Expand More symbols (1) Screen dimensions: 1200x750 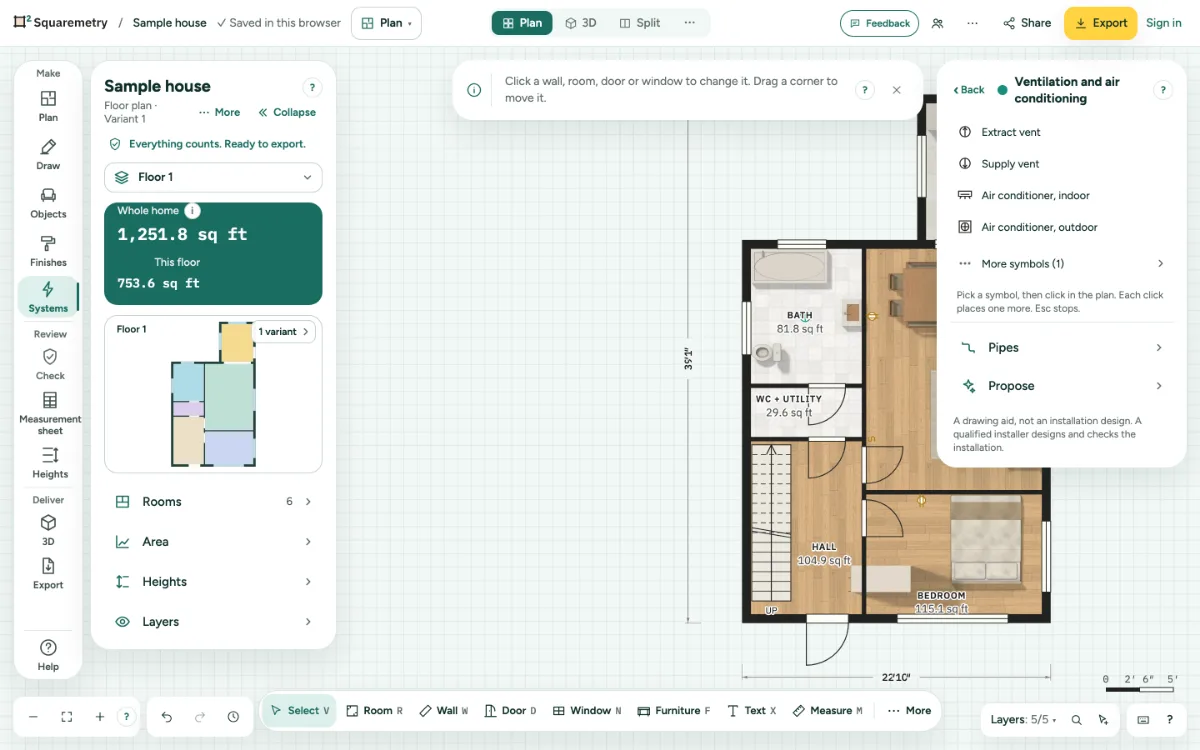click(1061, 264)
